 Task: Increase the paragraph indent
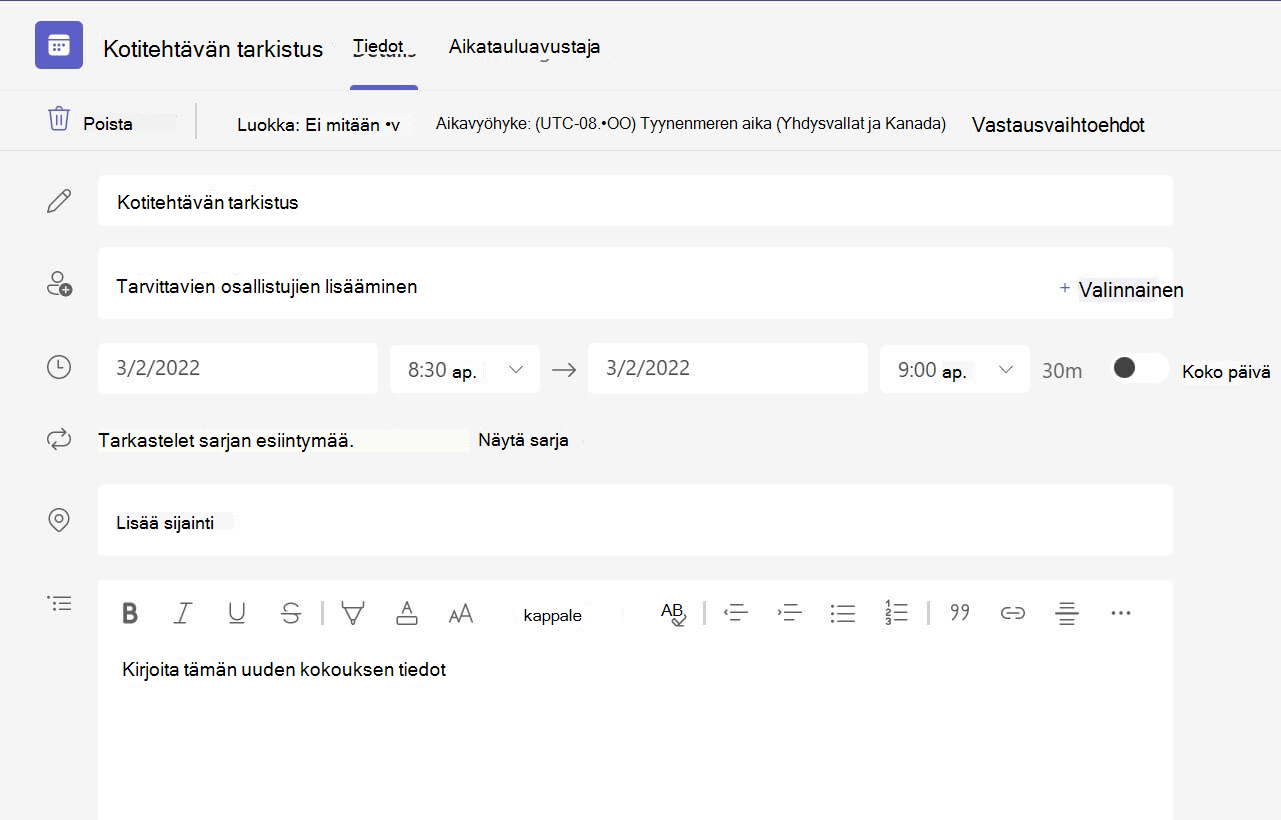(790, 613)
